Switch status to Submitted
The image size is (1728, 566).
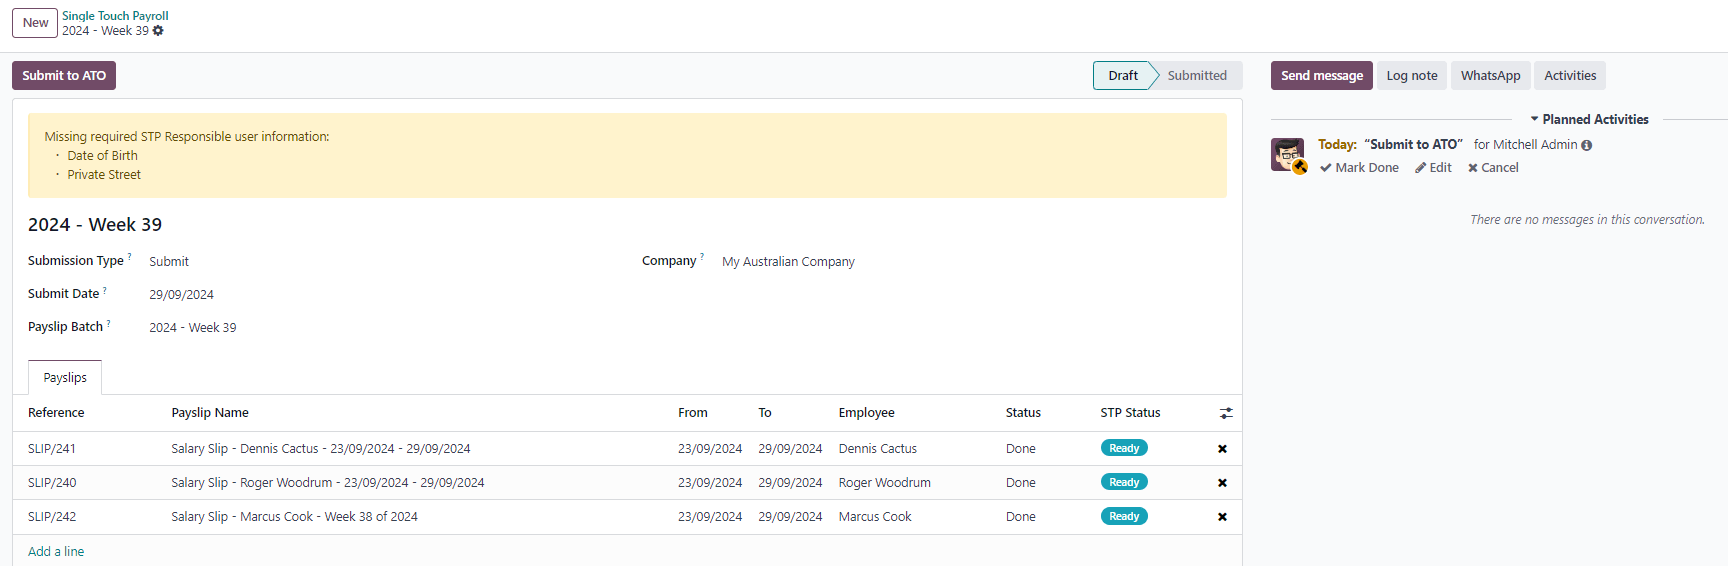point(1196,76)
